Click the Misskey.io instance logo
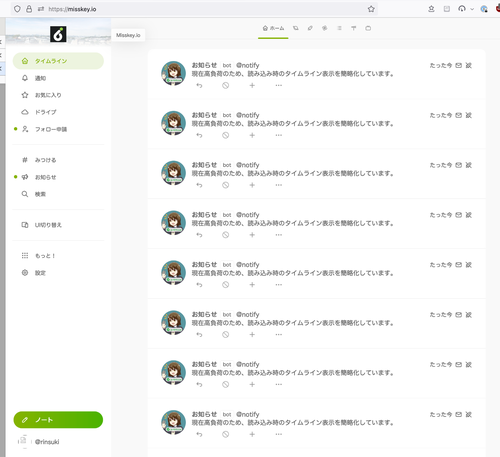The height and width of the screenshot is (457, 500). click(58, 34)
